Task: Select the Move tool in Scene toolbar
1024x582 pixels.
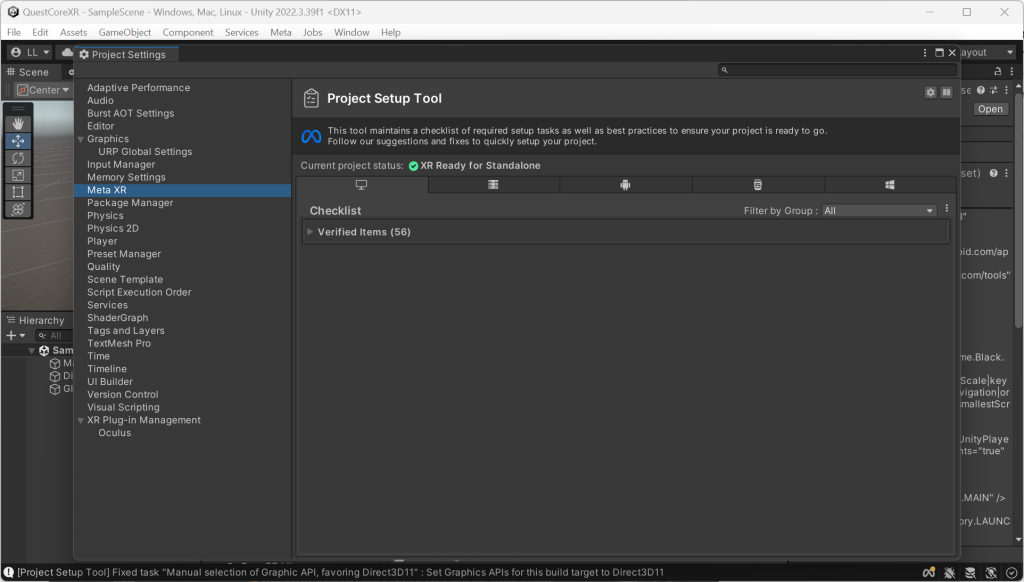Action: [18, 140]
